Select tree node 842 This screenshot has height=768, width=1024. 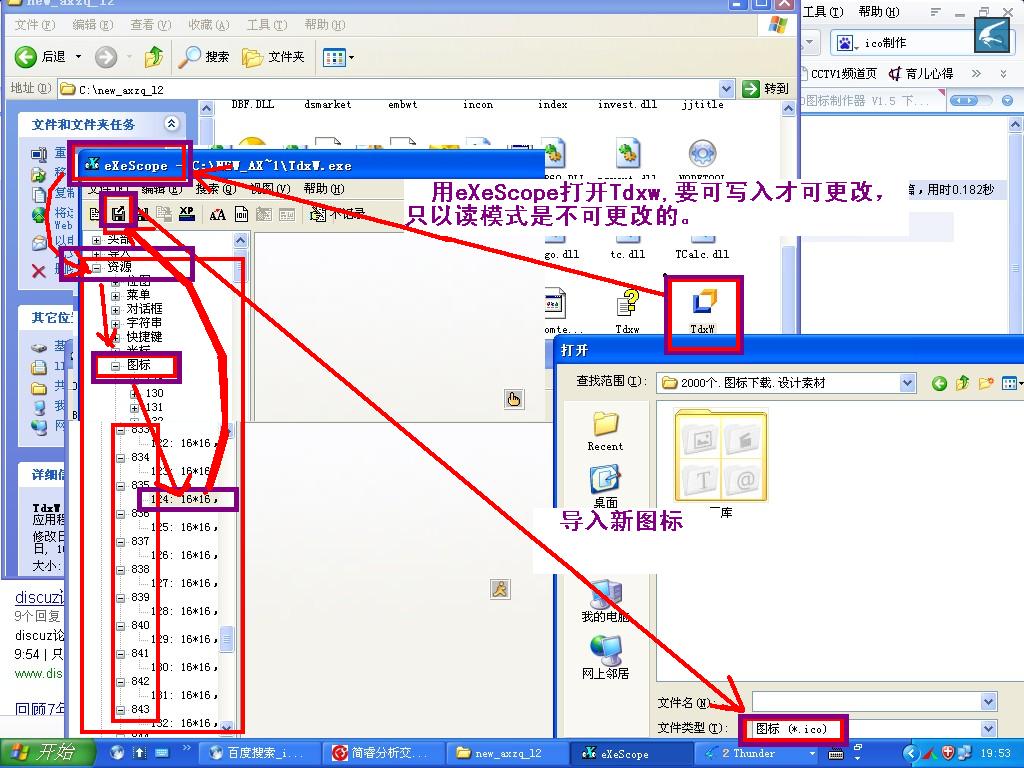click(x=140, y=681)
